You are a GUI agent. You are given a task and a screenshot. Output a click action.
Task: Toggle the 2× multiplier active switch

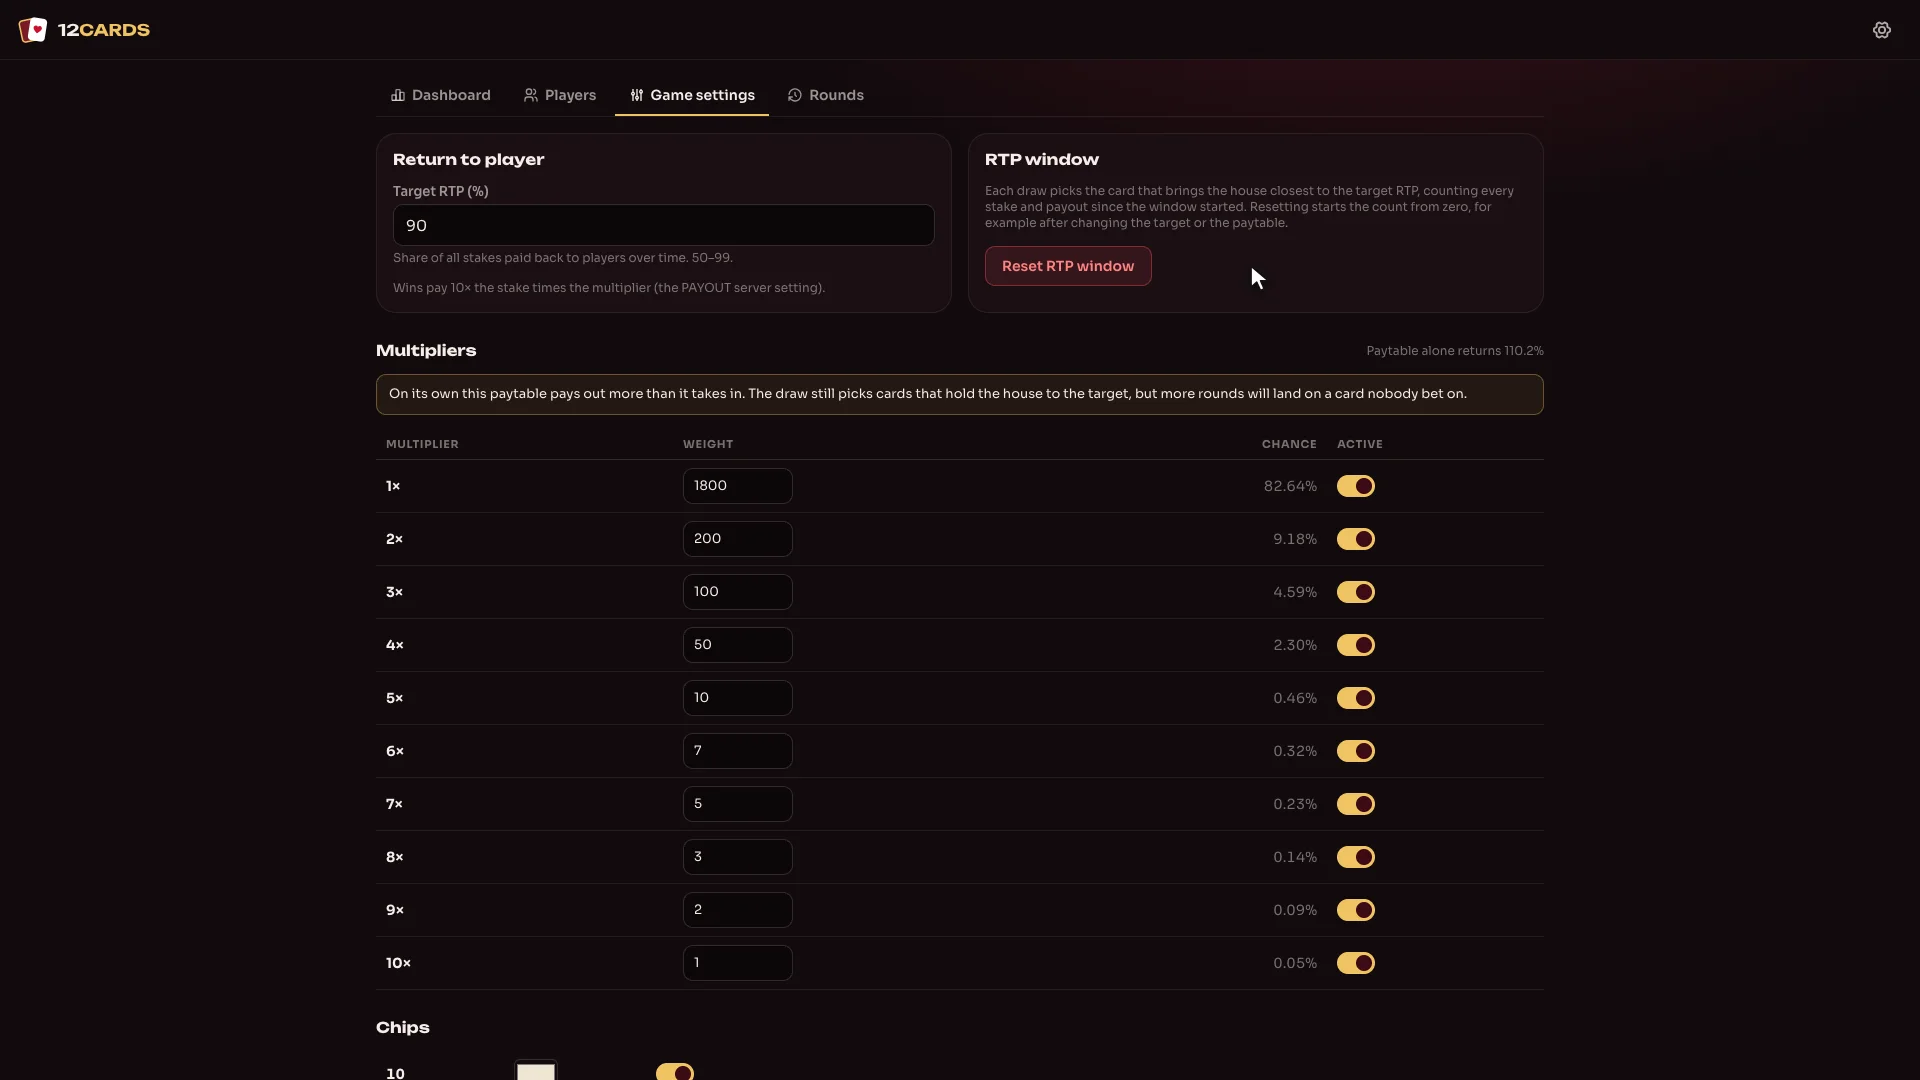point(1356,539)
